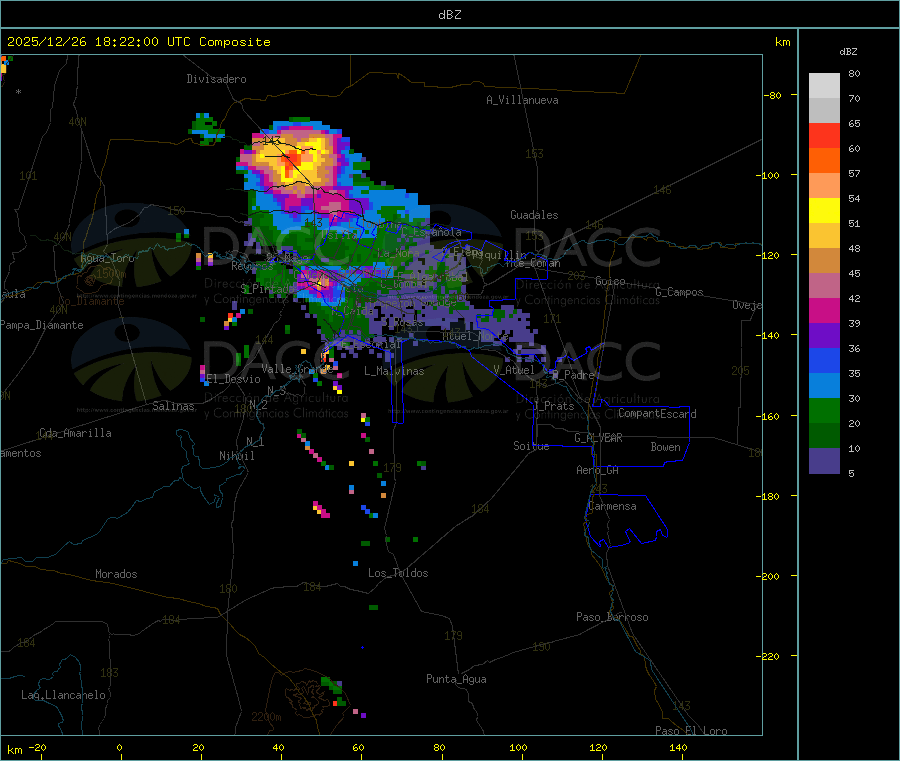Screen dimensions: 900x761
Task: Click the Carmensa place label
Action: pyautogui.click(x=612, y=506)
